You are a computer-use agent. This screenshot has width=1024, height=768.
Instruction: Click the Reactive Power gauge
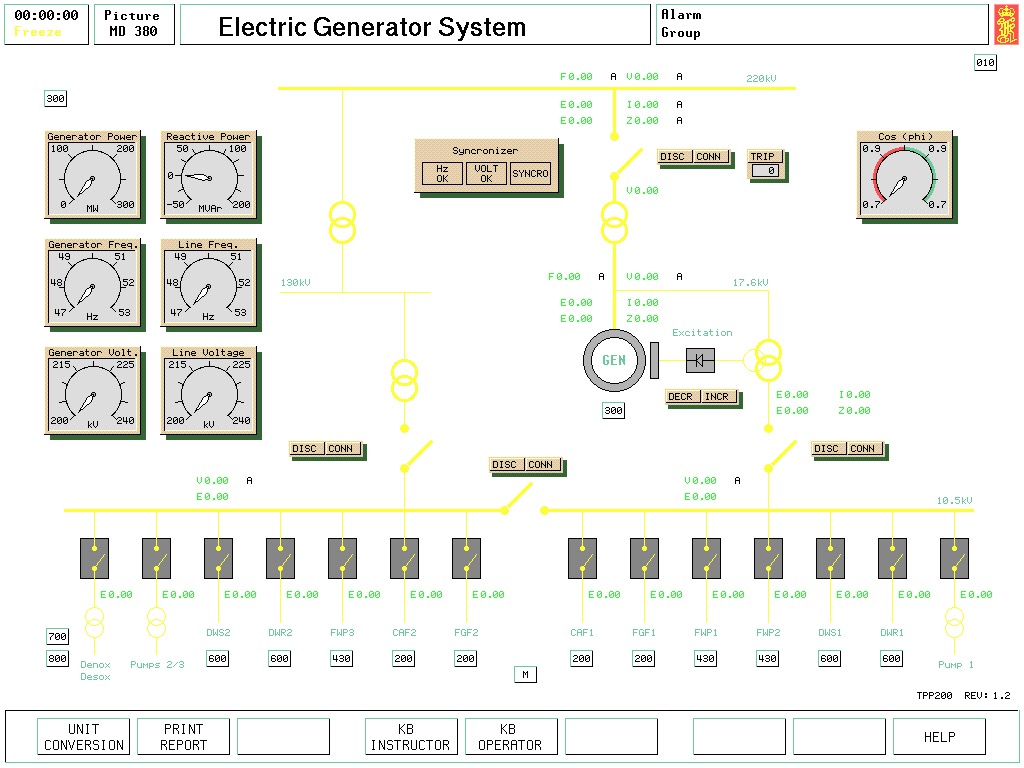[x=208, y=174]
